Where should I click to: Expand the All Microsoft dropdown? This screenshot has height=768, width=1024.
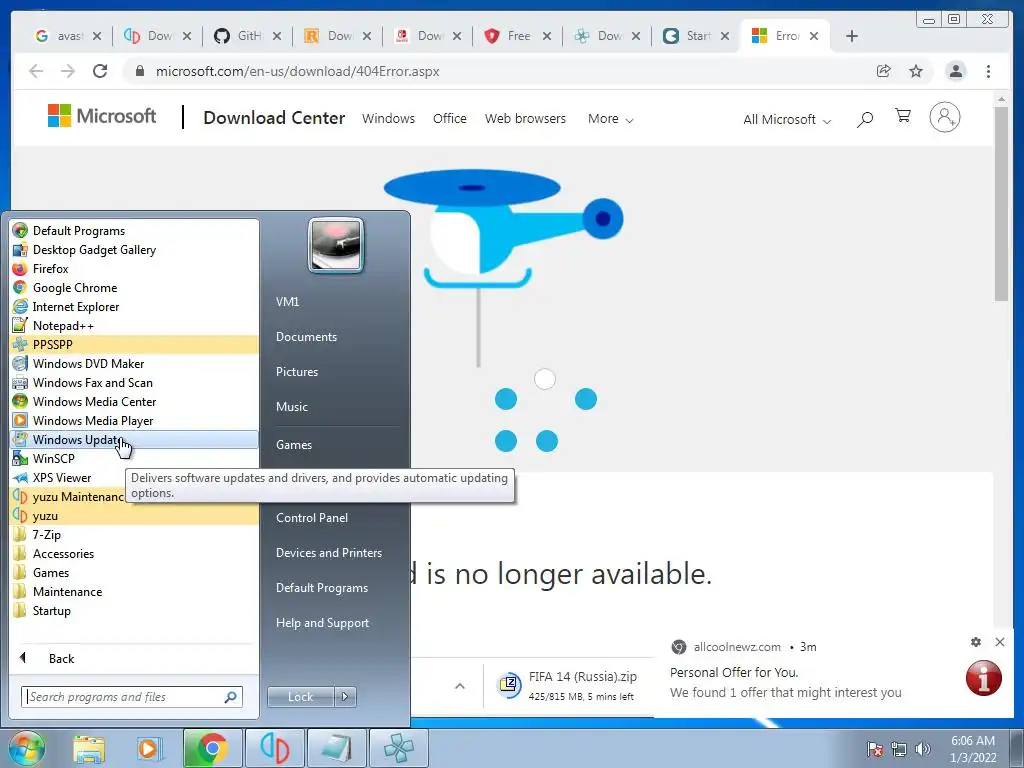tap(786, 120)
